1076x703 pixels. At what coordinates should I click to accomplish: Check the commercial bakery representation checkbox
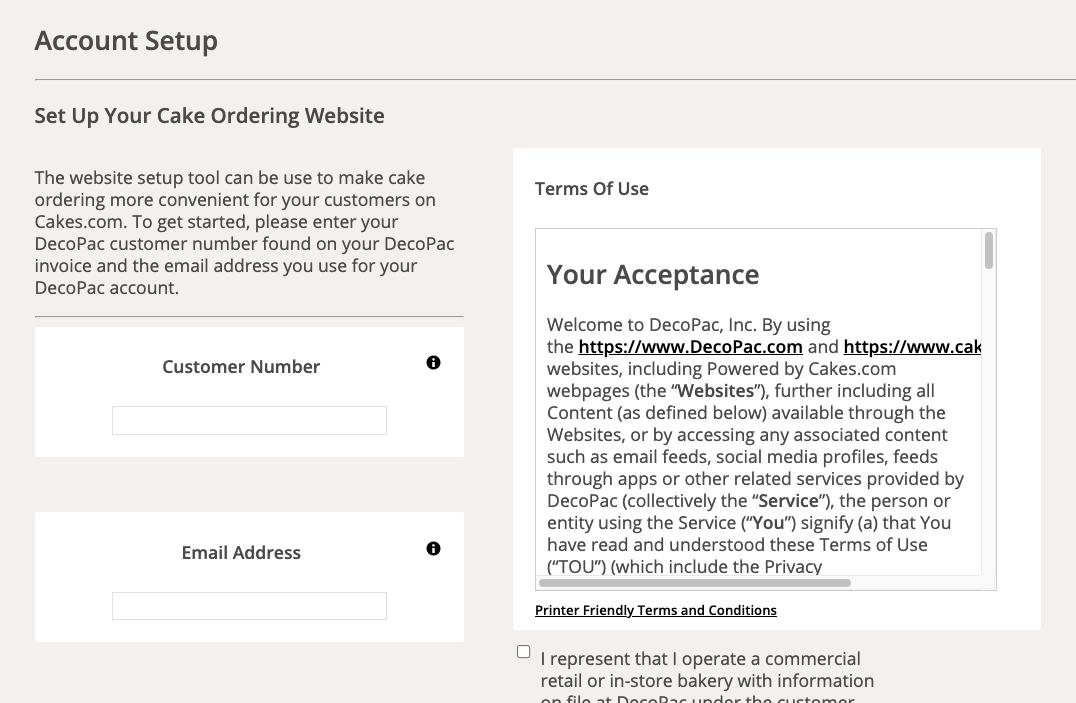523,652
